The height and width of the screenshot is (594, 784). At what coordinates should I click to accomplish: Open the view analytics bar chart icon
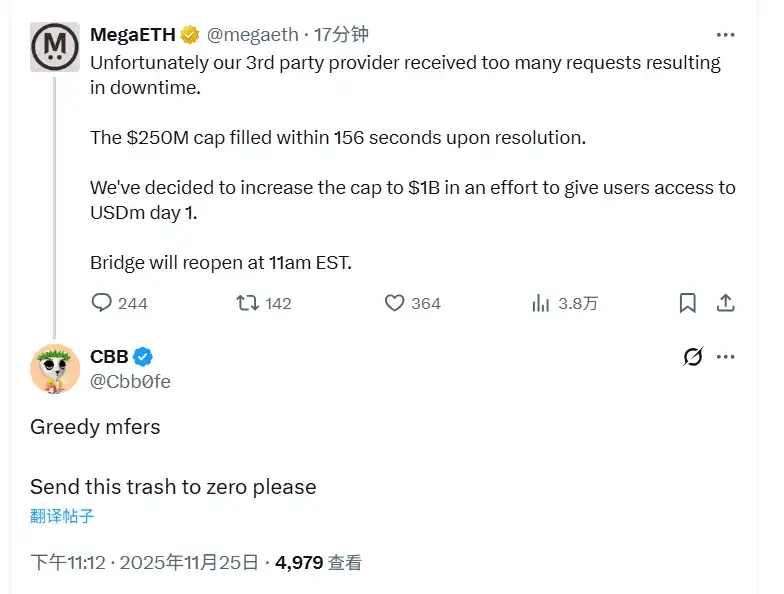tap(541, 303)
